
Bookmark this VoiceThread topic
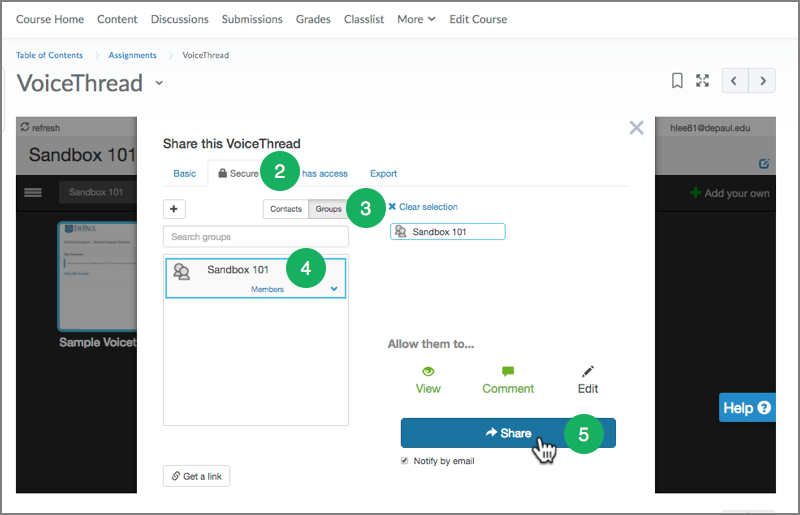[x=677, y=81]
